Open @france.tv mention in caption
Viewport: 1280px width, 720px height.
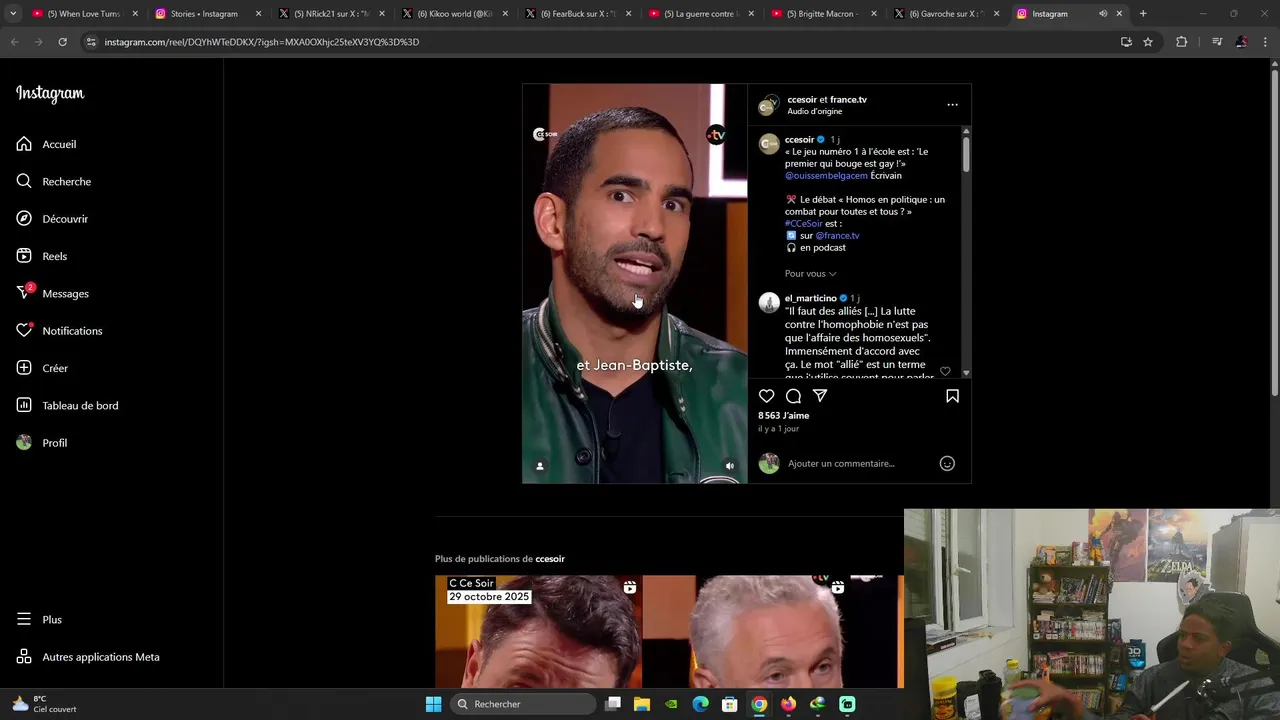[x=837, y=236]
